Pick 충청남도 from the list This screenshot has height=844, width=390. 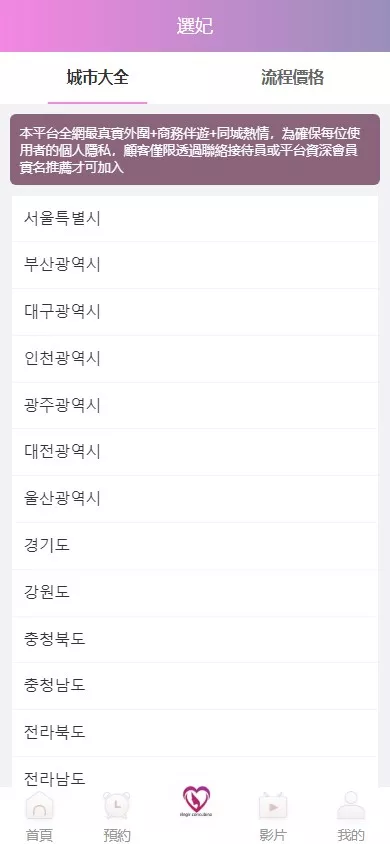click(195, 686)
